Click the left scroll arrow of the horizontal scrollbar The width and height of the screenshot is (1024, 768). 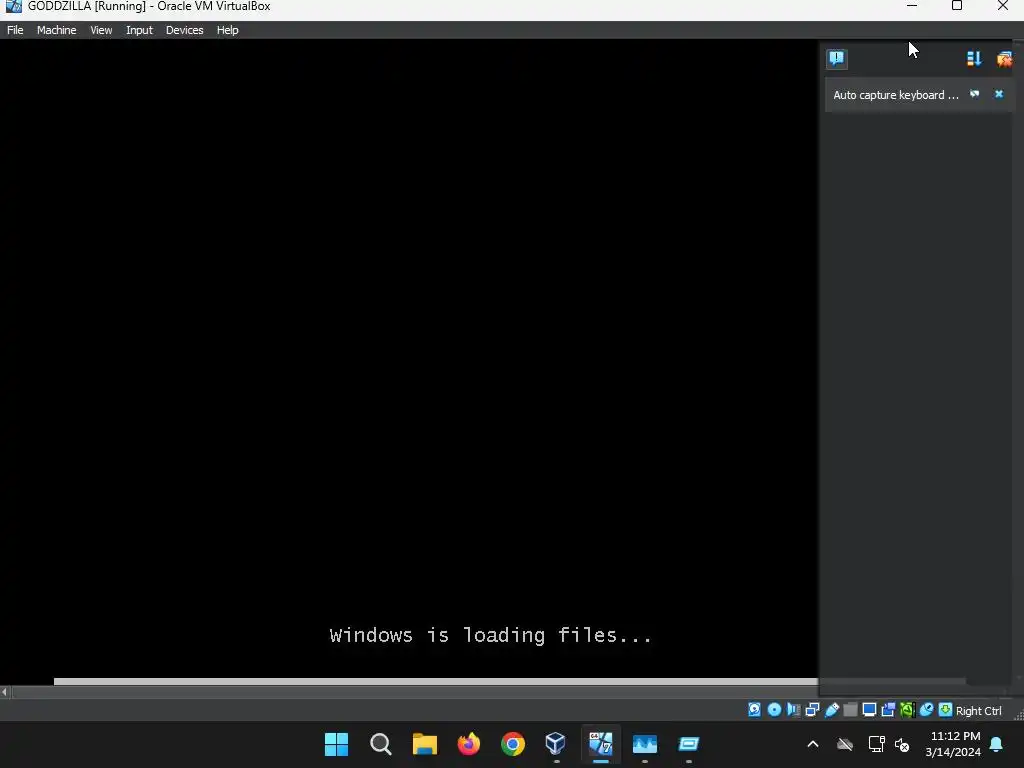[5, 692]
